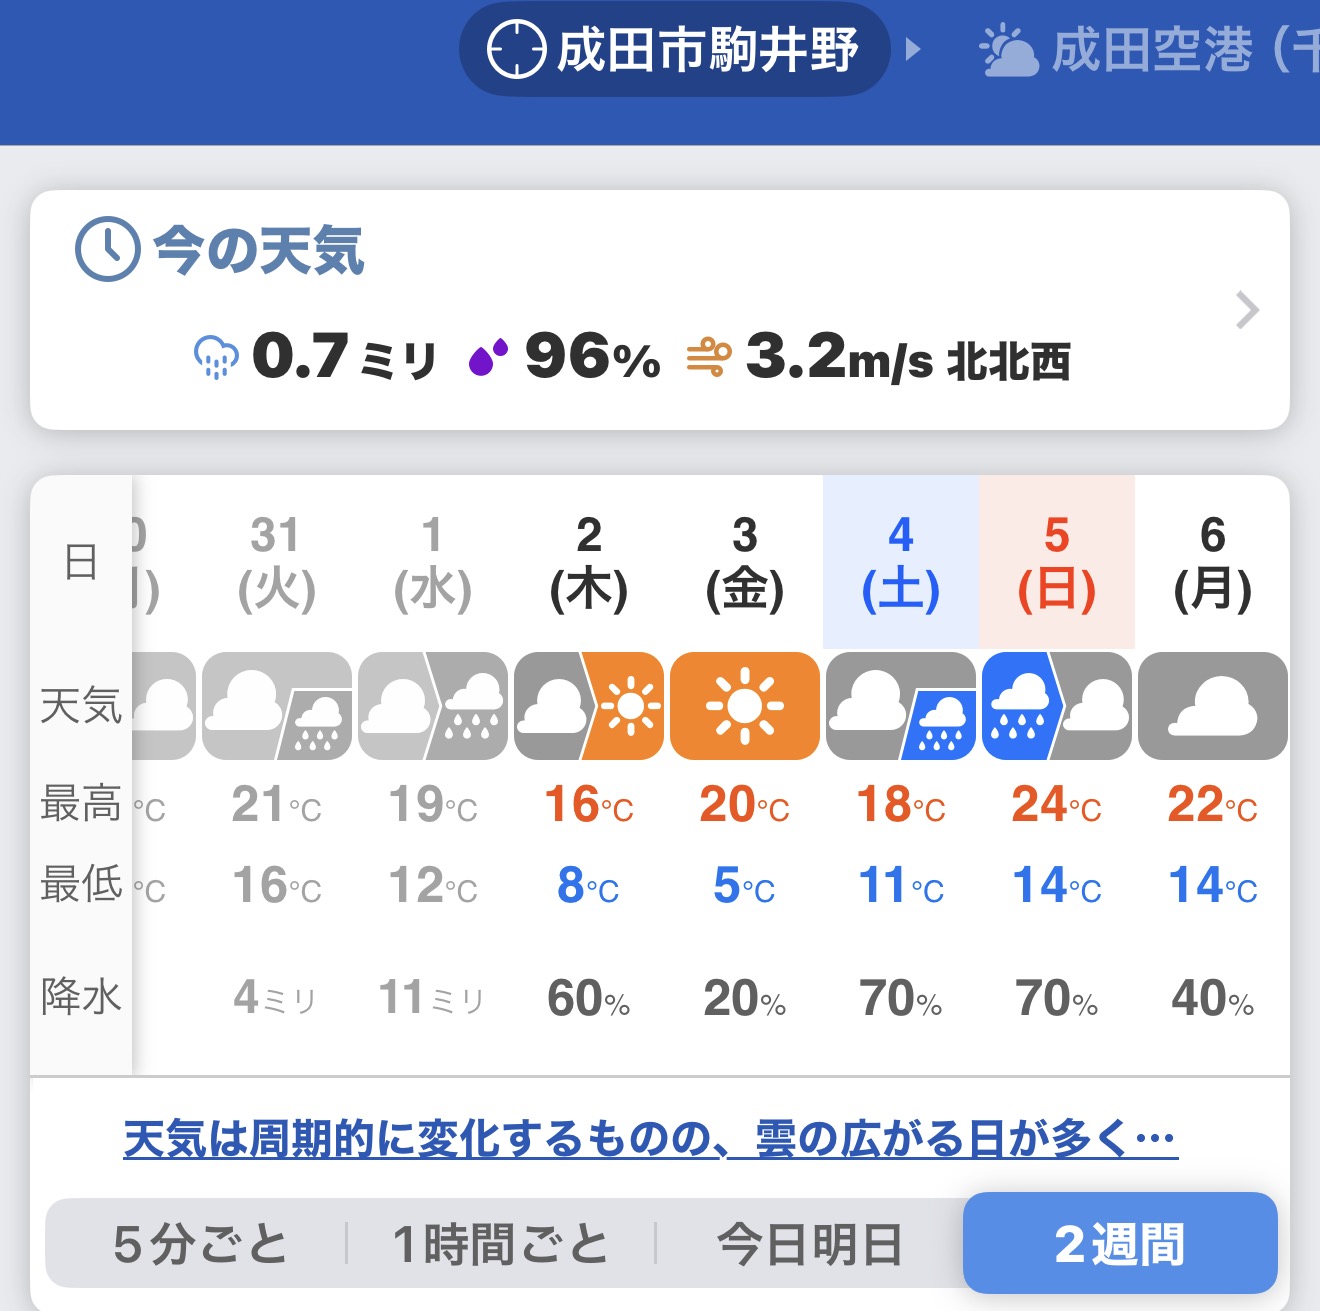Select the Tuesday the 31st weather icon
This screenshot has width=1320, height=1311.
point(277,706)
